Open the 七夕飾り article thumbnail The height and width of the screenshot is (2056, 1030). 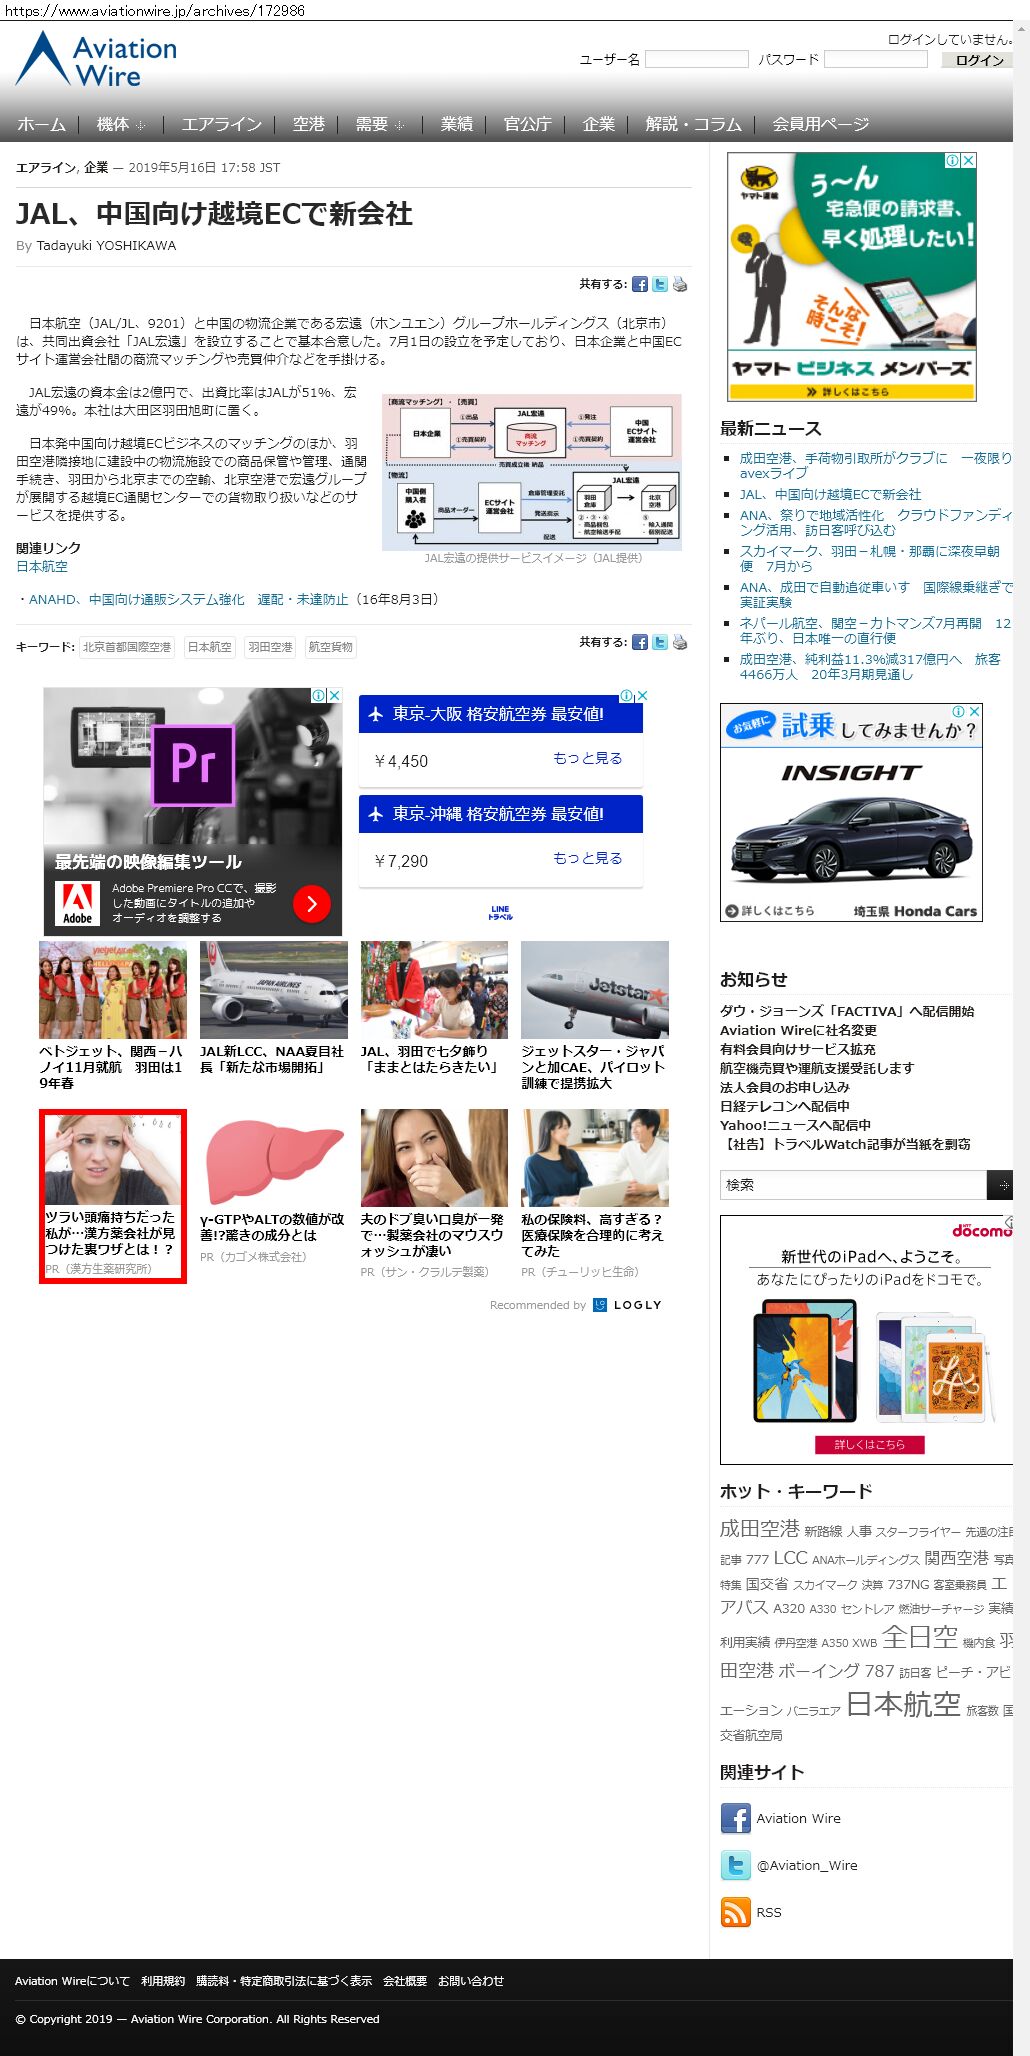coord(434,989)
